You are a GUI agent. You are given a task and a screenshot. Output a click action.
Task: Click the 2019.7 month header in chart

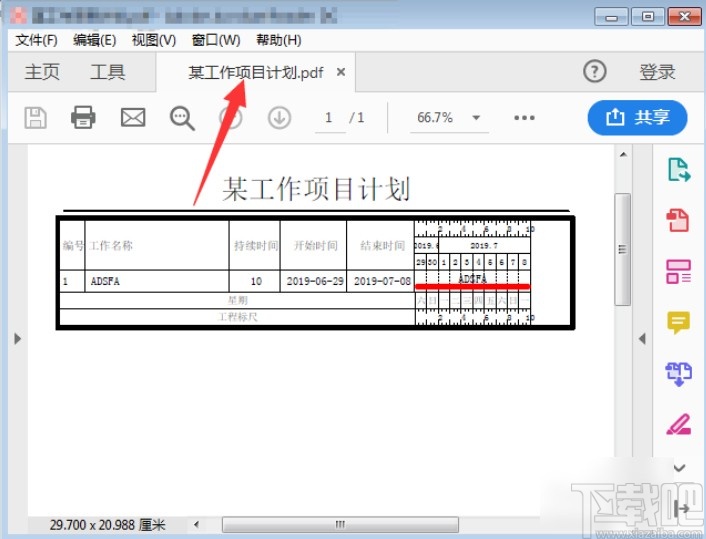(484, 245)
